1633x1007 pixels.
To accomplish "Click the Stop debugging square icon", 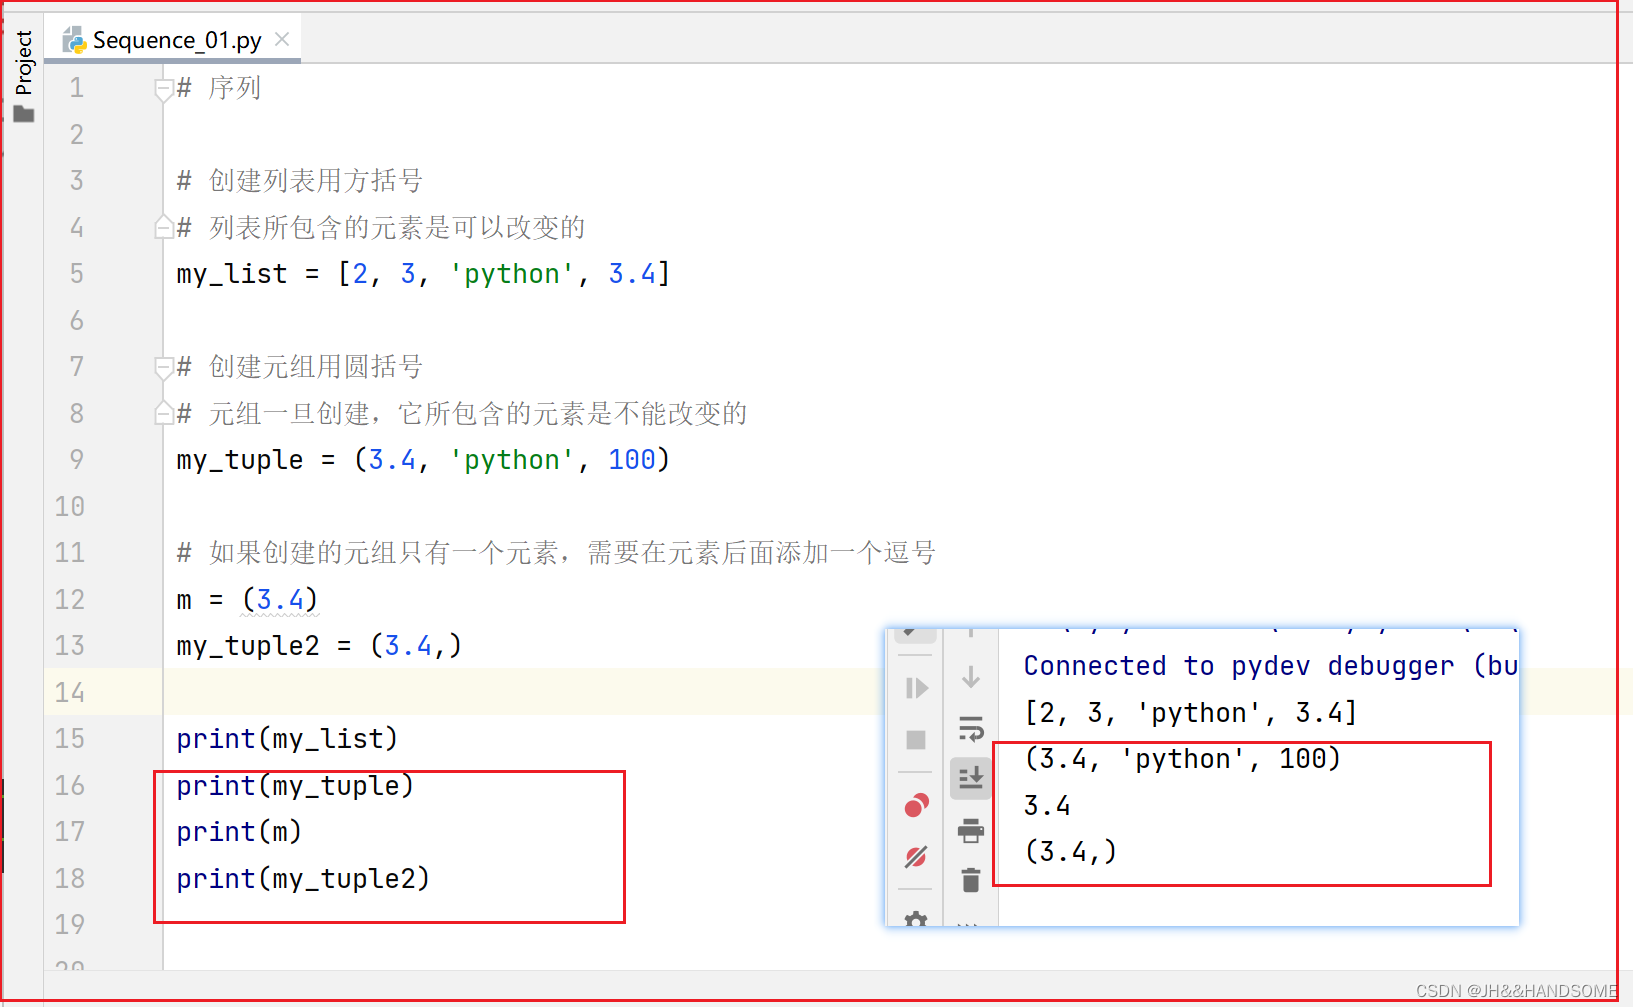I will [915, 740].
